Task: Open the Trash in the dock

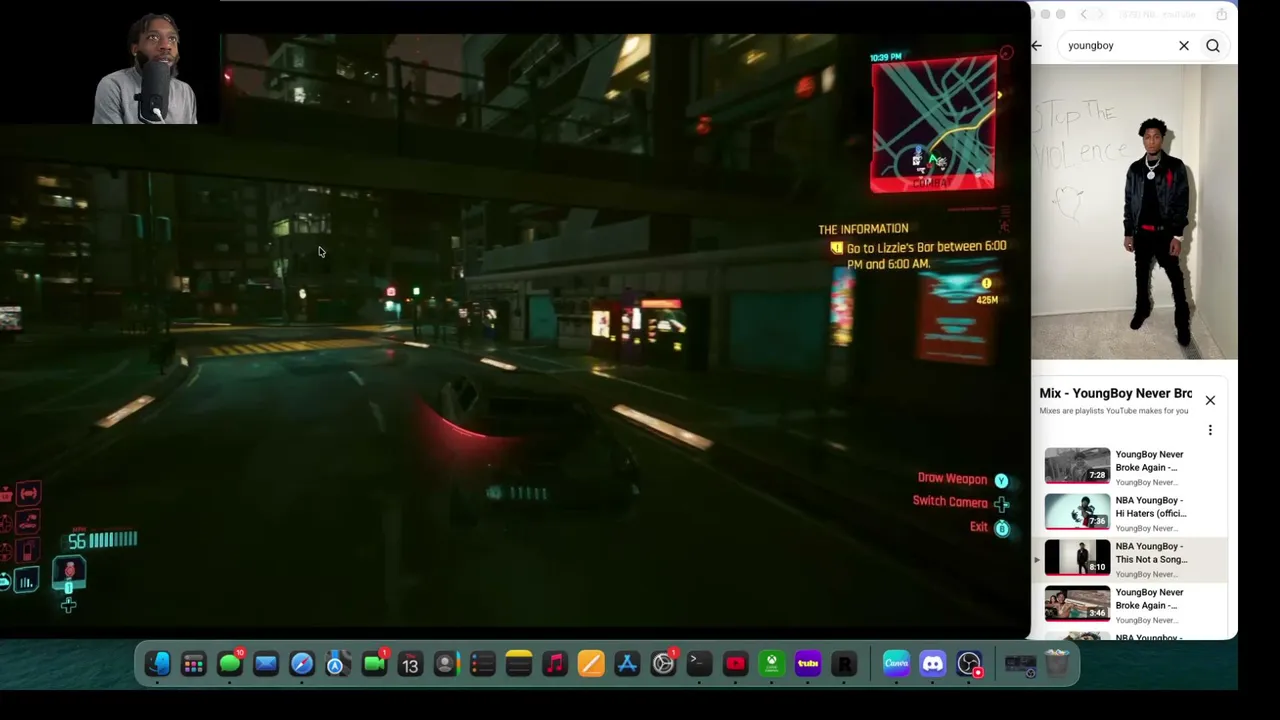Action: click(x=1057, y=663)
